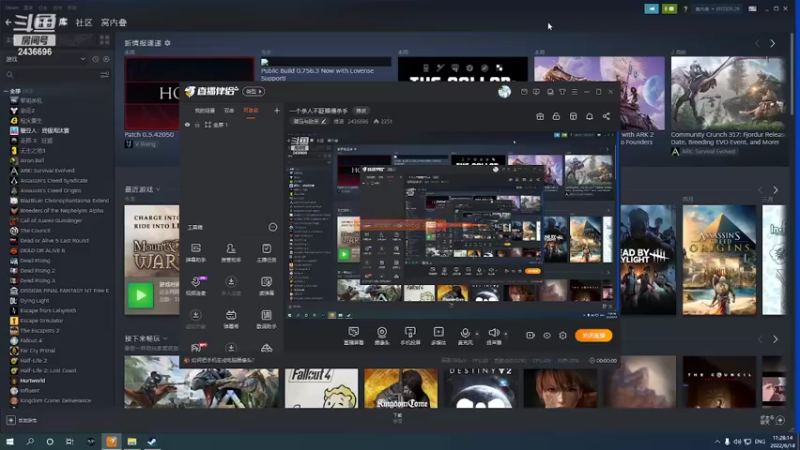Toggle preview visibility eye in bottom toolbar
This screenshot has height=450, width=800.
[546, 335]
